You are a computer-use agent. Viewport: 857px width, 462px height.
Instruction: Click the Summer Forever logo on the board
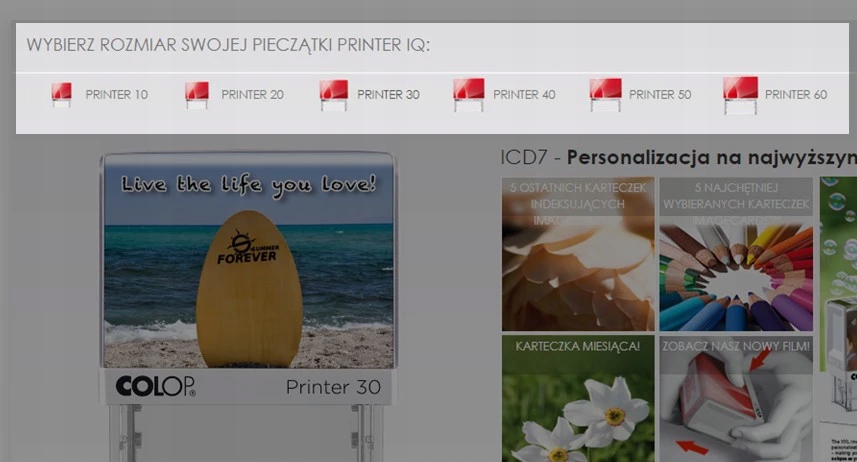[249, 249]
